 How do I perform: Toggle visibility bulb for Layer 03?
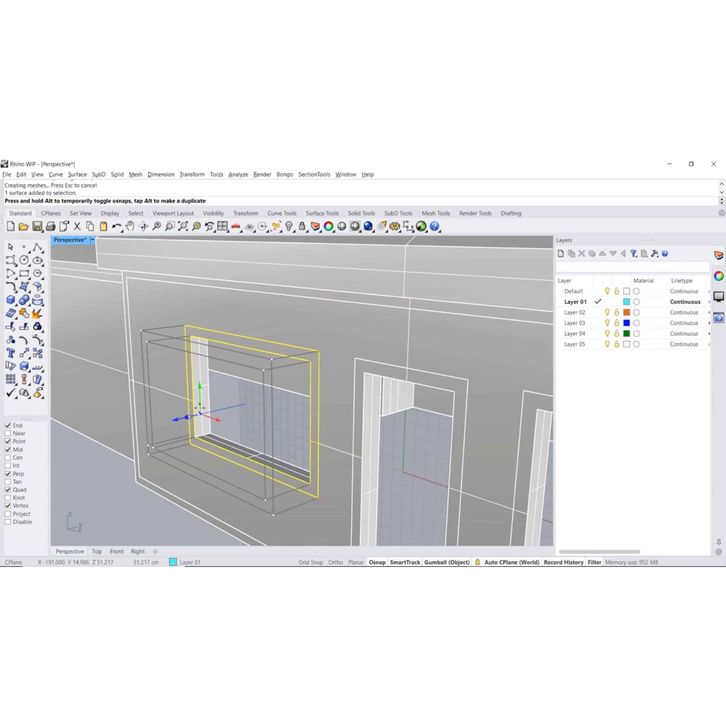[607, 323]
